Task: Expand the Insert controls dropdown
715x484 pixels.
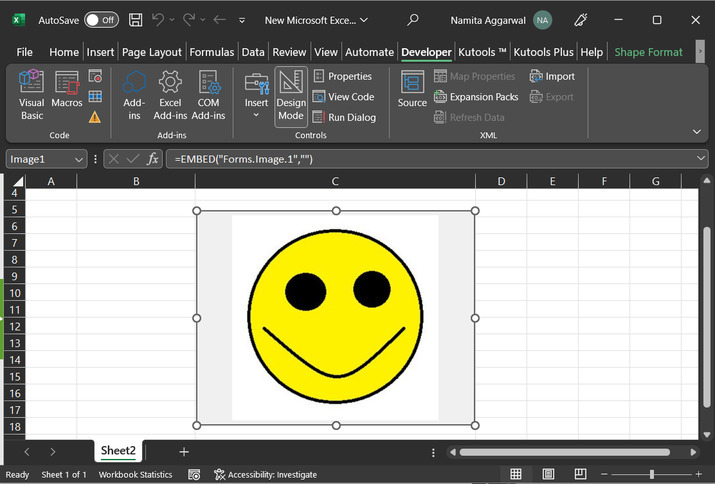Action: click(257, 115)
